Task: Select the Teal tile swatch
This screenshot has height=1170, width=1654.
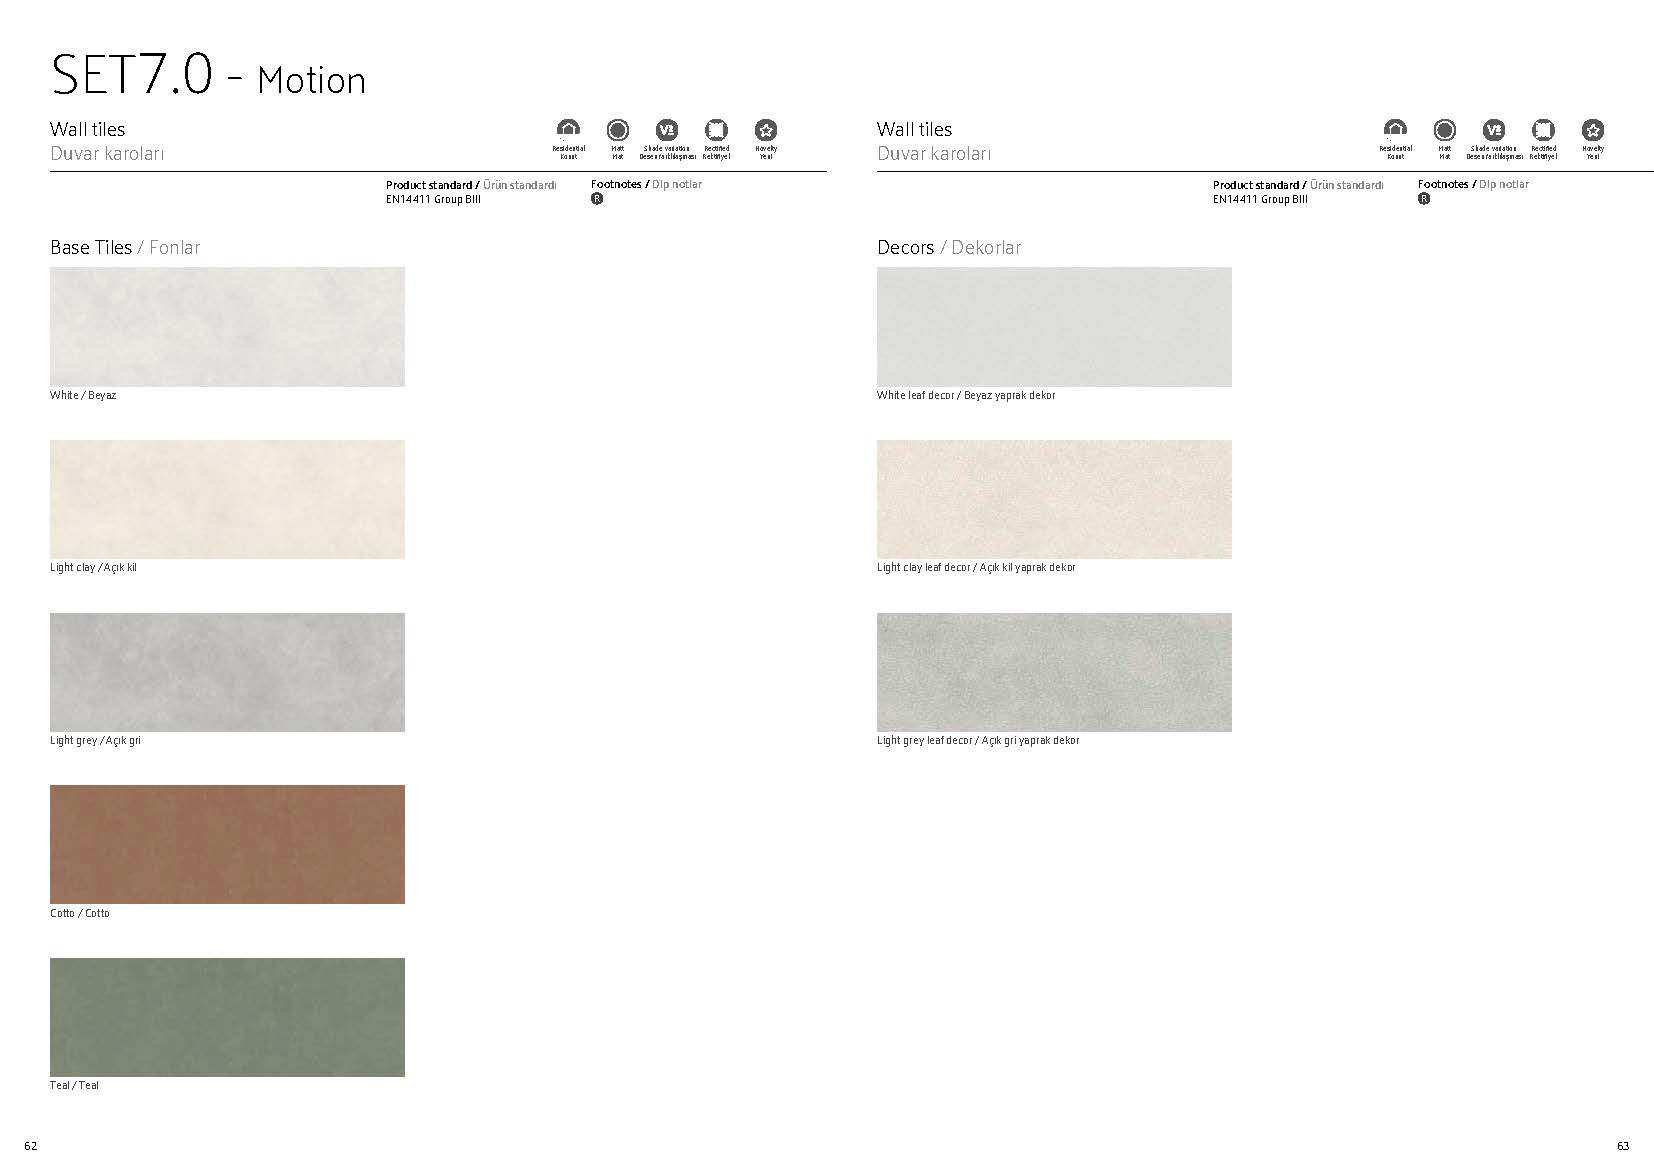Action: pos(227,1017)
